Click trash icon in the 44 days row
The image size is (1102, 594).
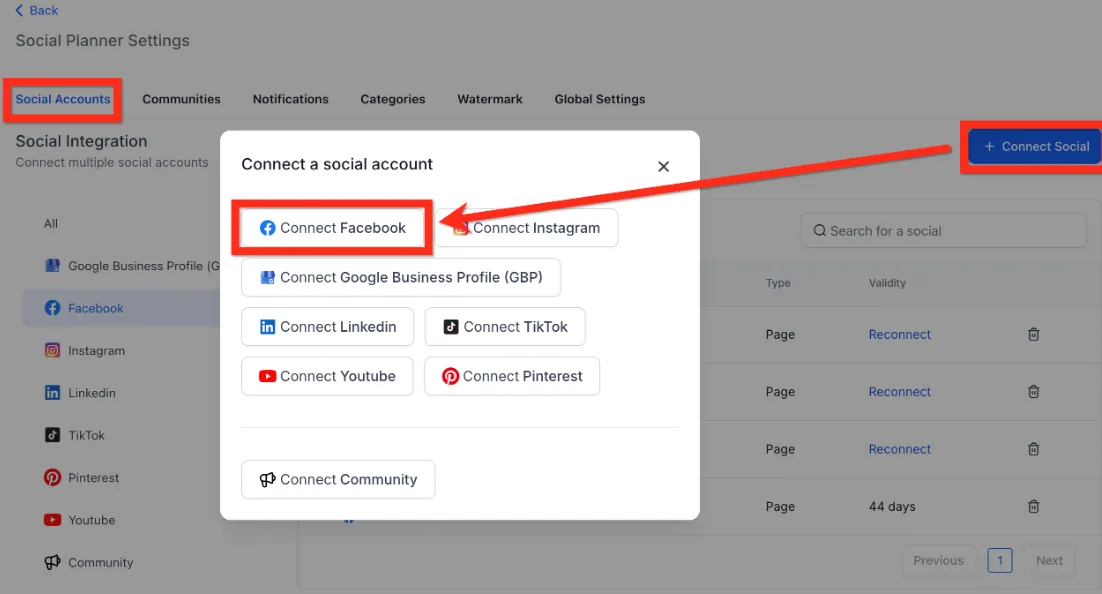tap(1033, 506)
